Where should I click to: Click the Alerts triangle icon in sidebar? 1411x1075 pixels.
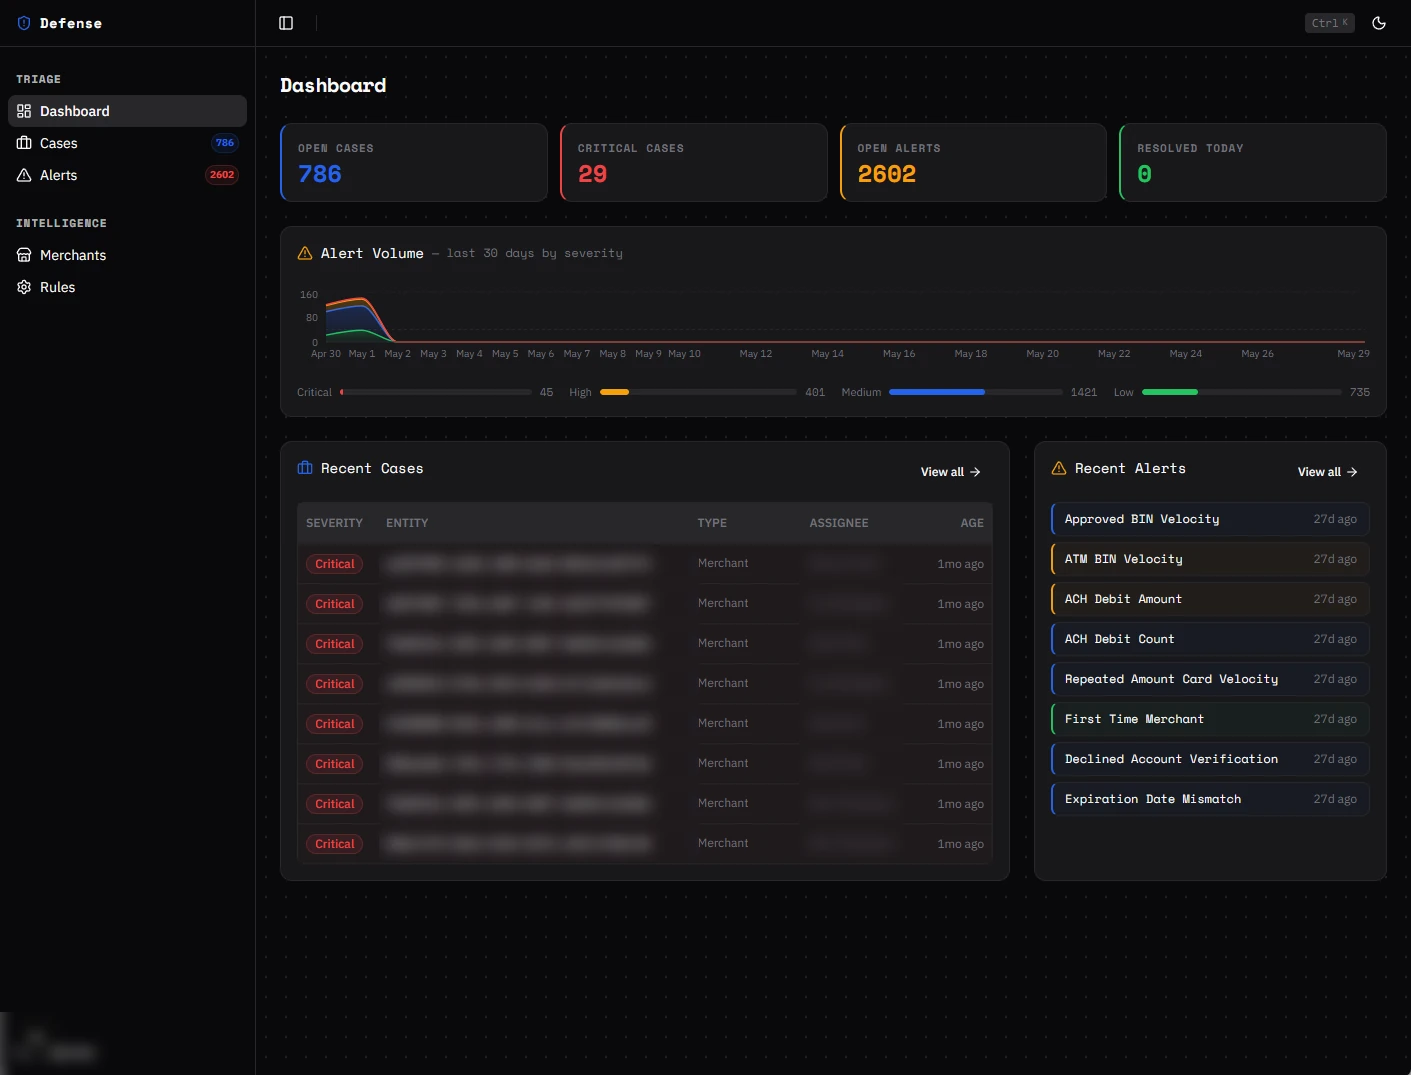click(24, 175)
